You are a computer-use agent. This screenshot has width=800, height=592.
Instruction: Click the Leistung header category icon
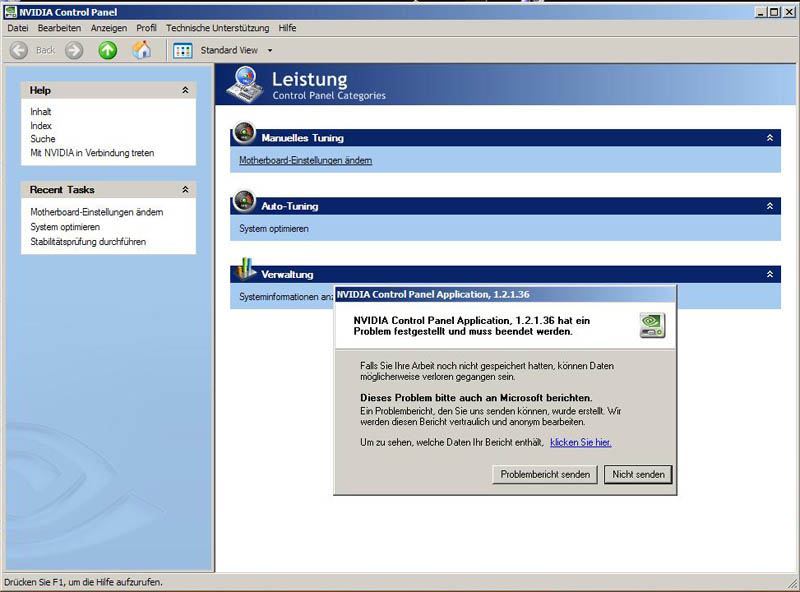point(245,84)
